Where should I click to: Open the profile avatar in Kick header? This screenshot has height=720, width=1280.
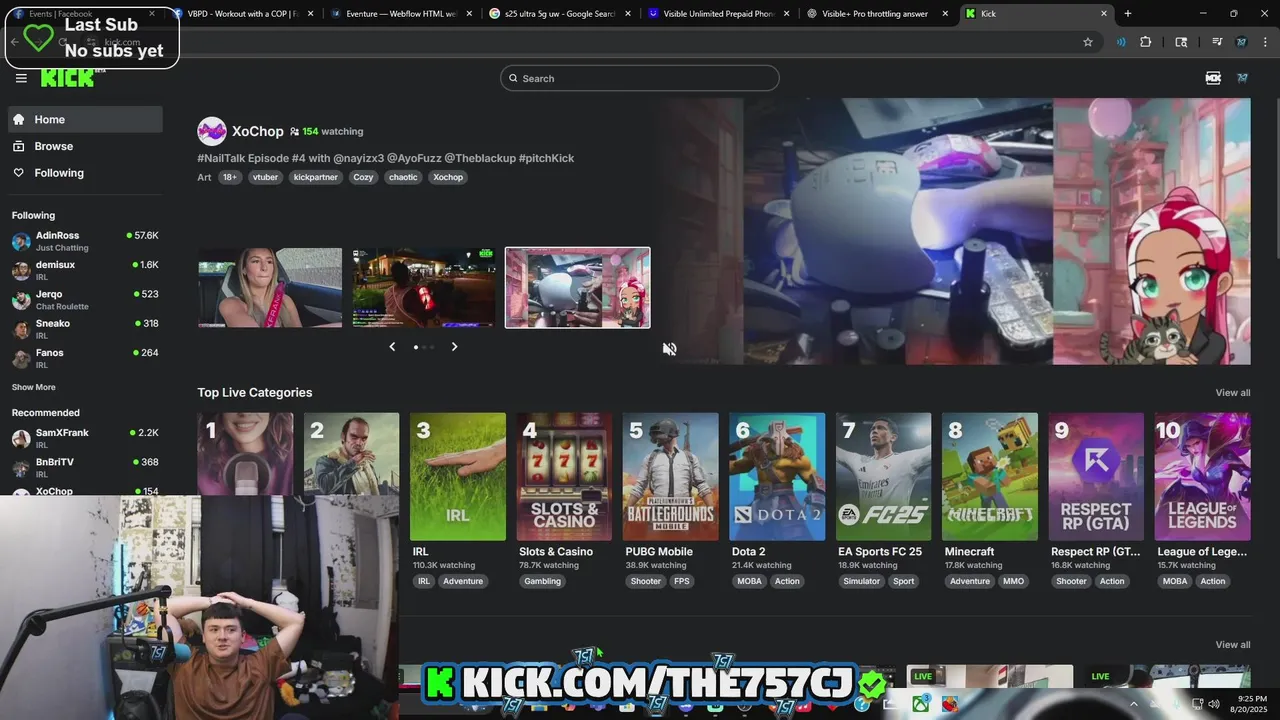(x=1243, y=78)
